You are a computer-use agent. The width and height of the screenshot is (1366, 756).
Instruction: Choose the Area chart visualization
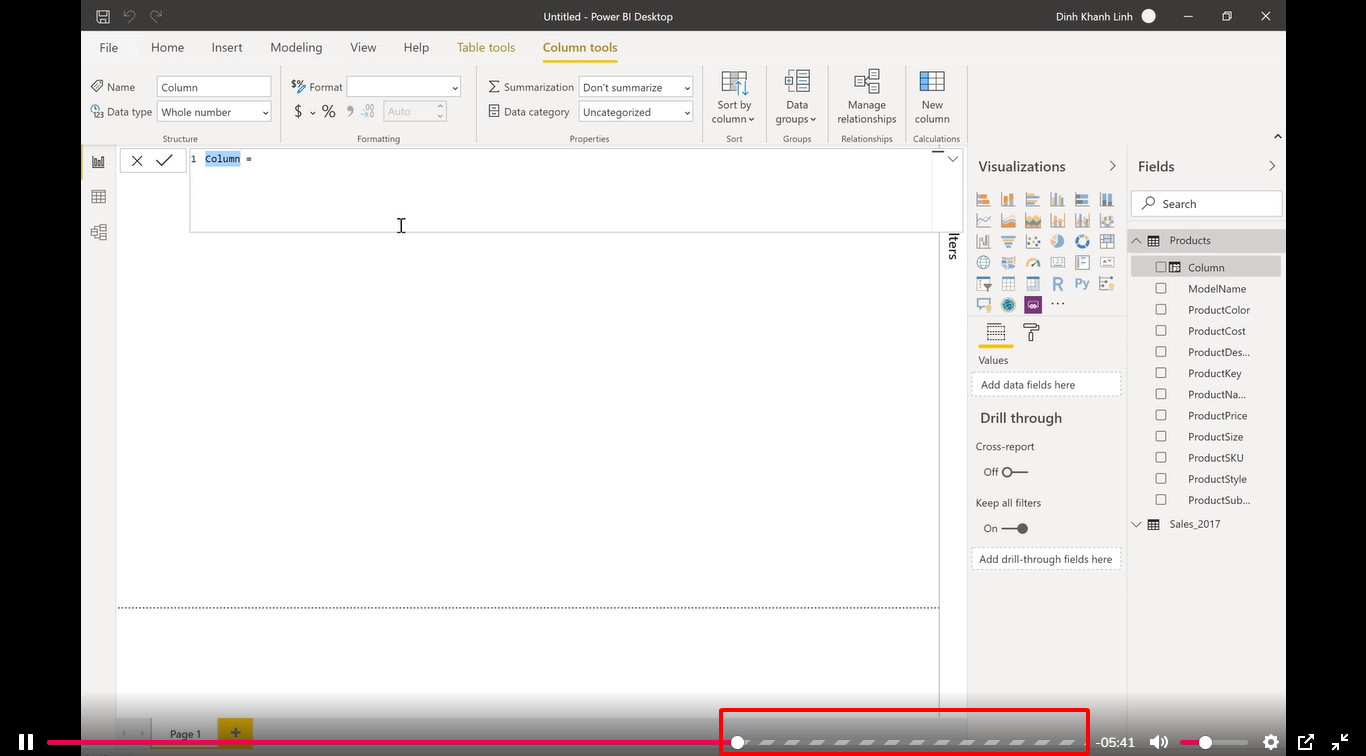tap(1008, 220)
